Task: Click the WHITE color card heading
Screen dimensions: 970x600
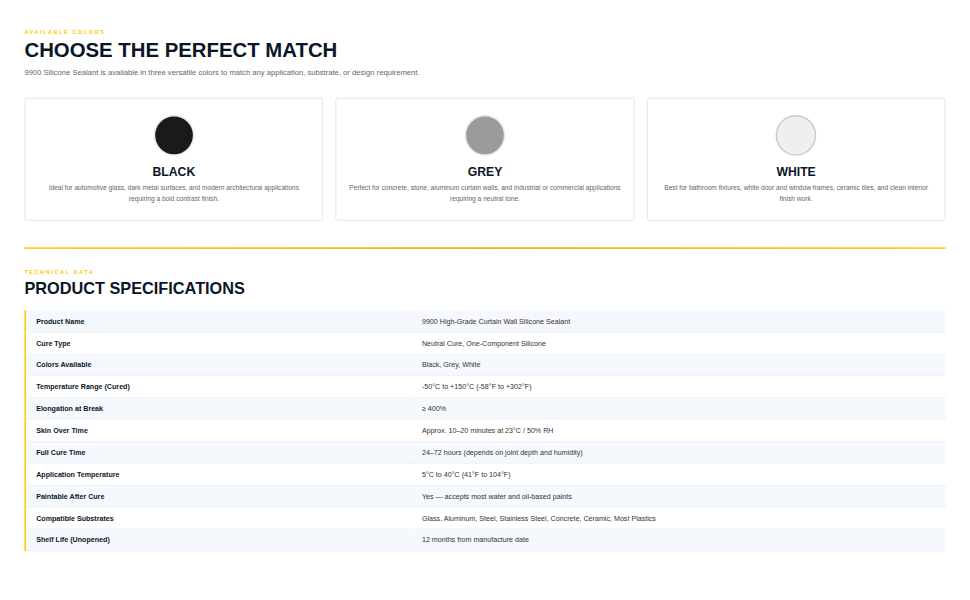Action: click(796, 171)
